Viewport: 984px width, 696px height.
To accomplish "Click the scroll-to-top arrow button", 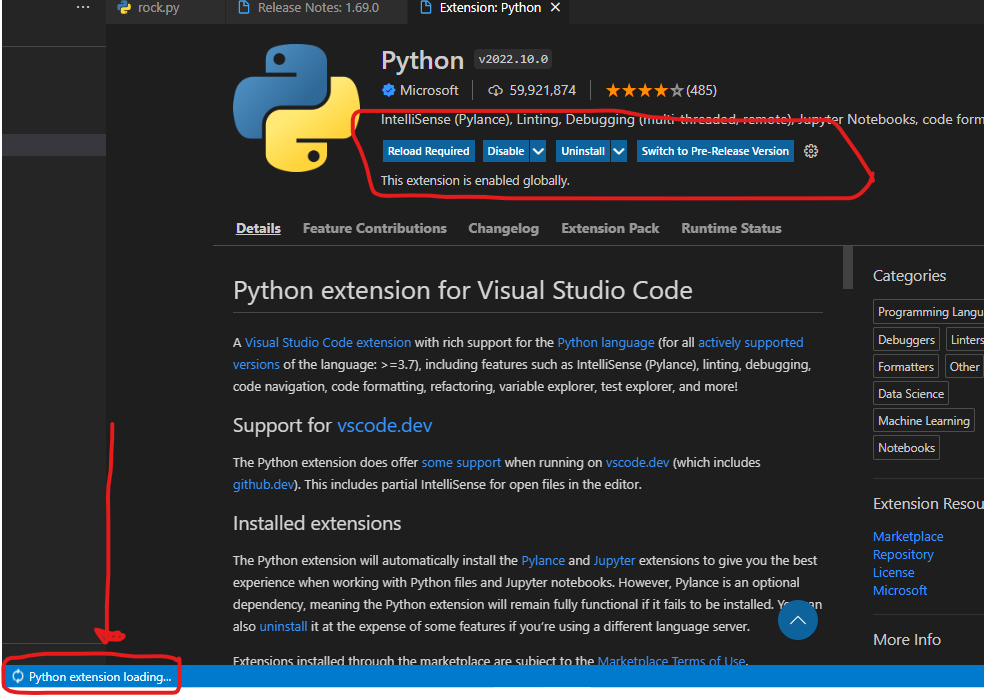I will [x=797, y=621].
